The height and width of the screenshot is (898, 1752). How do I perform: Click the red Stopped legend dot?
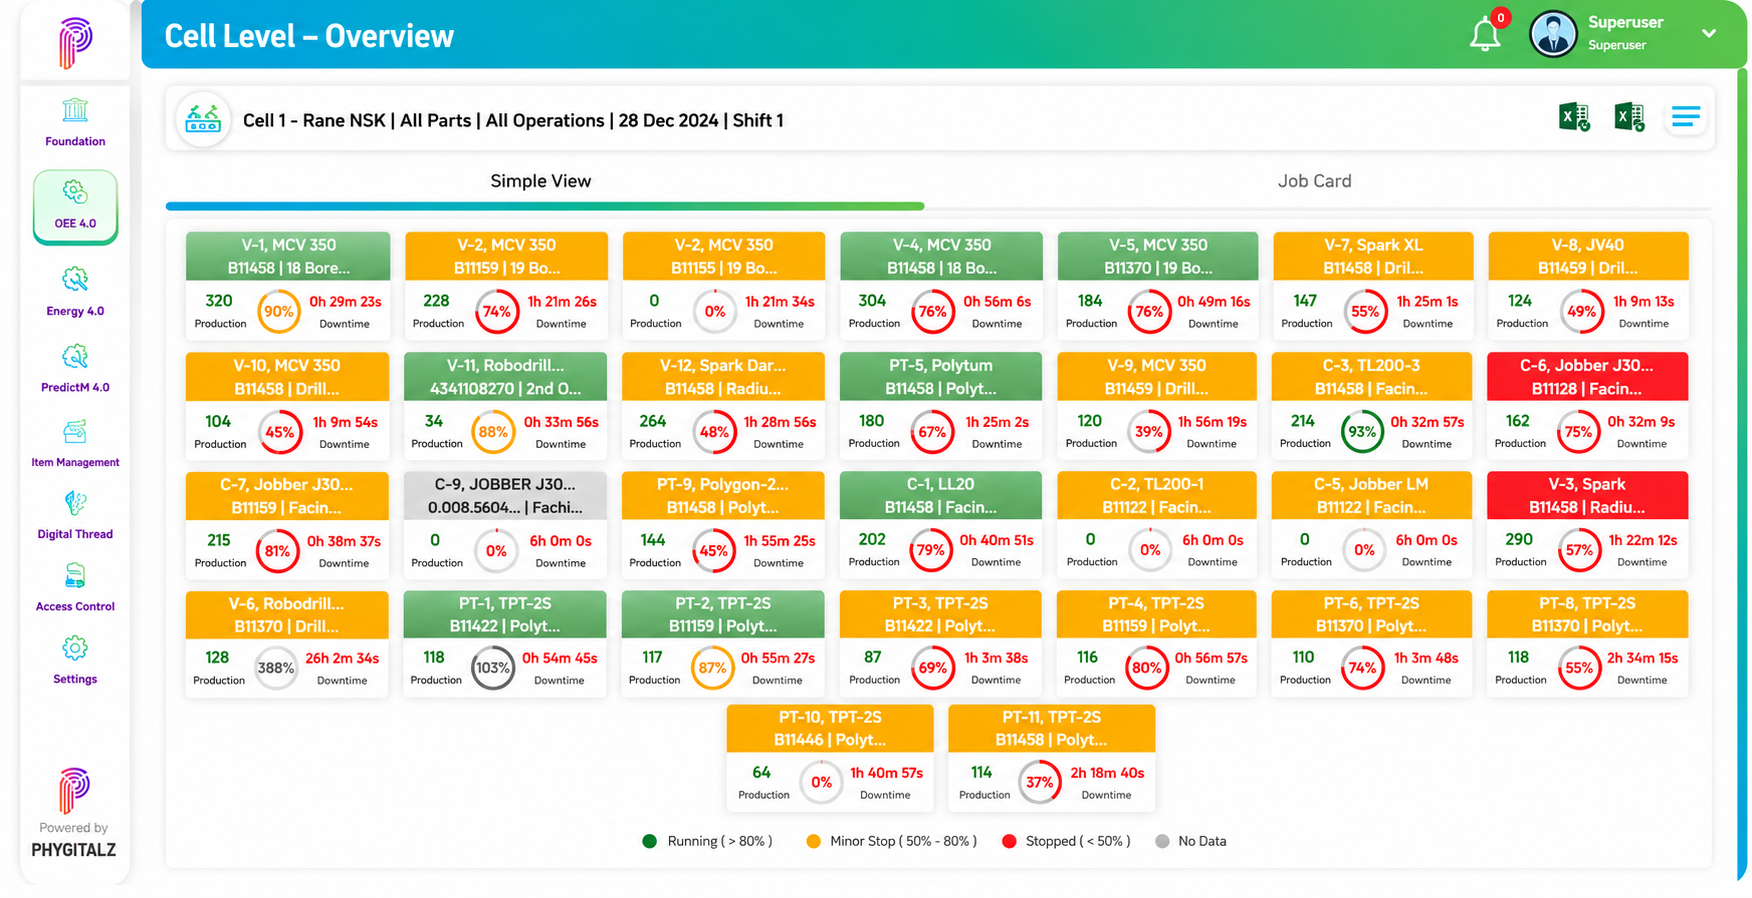coord(1009,841)
